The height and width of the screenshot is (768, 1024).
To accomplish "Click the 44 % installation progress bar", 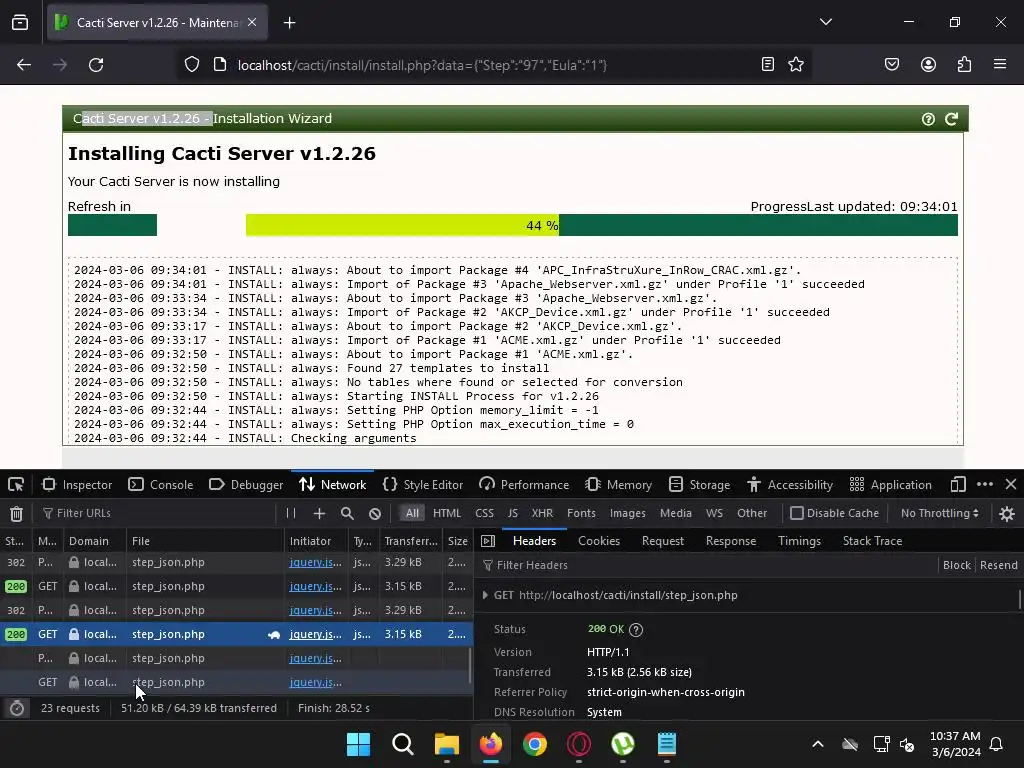I will 601,225.
